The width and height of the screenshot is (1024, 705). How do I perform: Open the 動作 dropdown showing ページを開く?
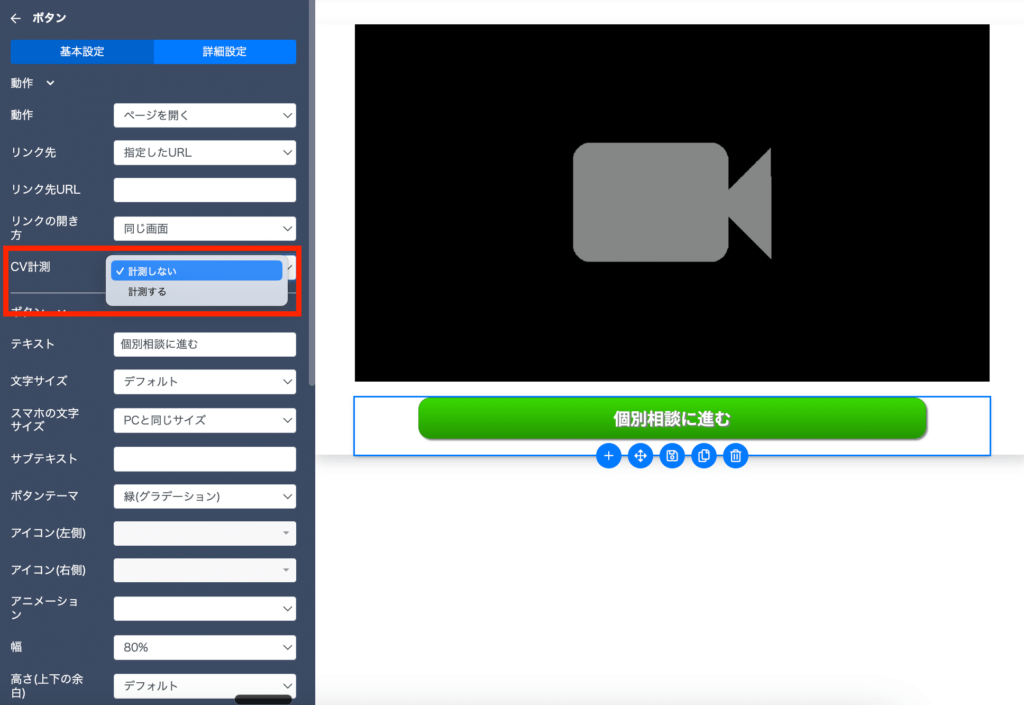click(204, 116)
